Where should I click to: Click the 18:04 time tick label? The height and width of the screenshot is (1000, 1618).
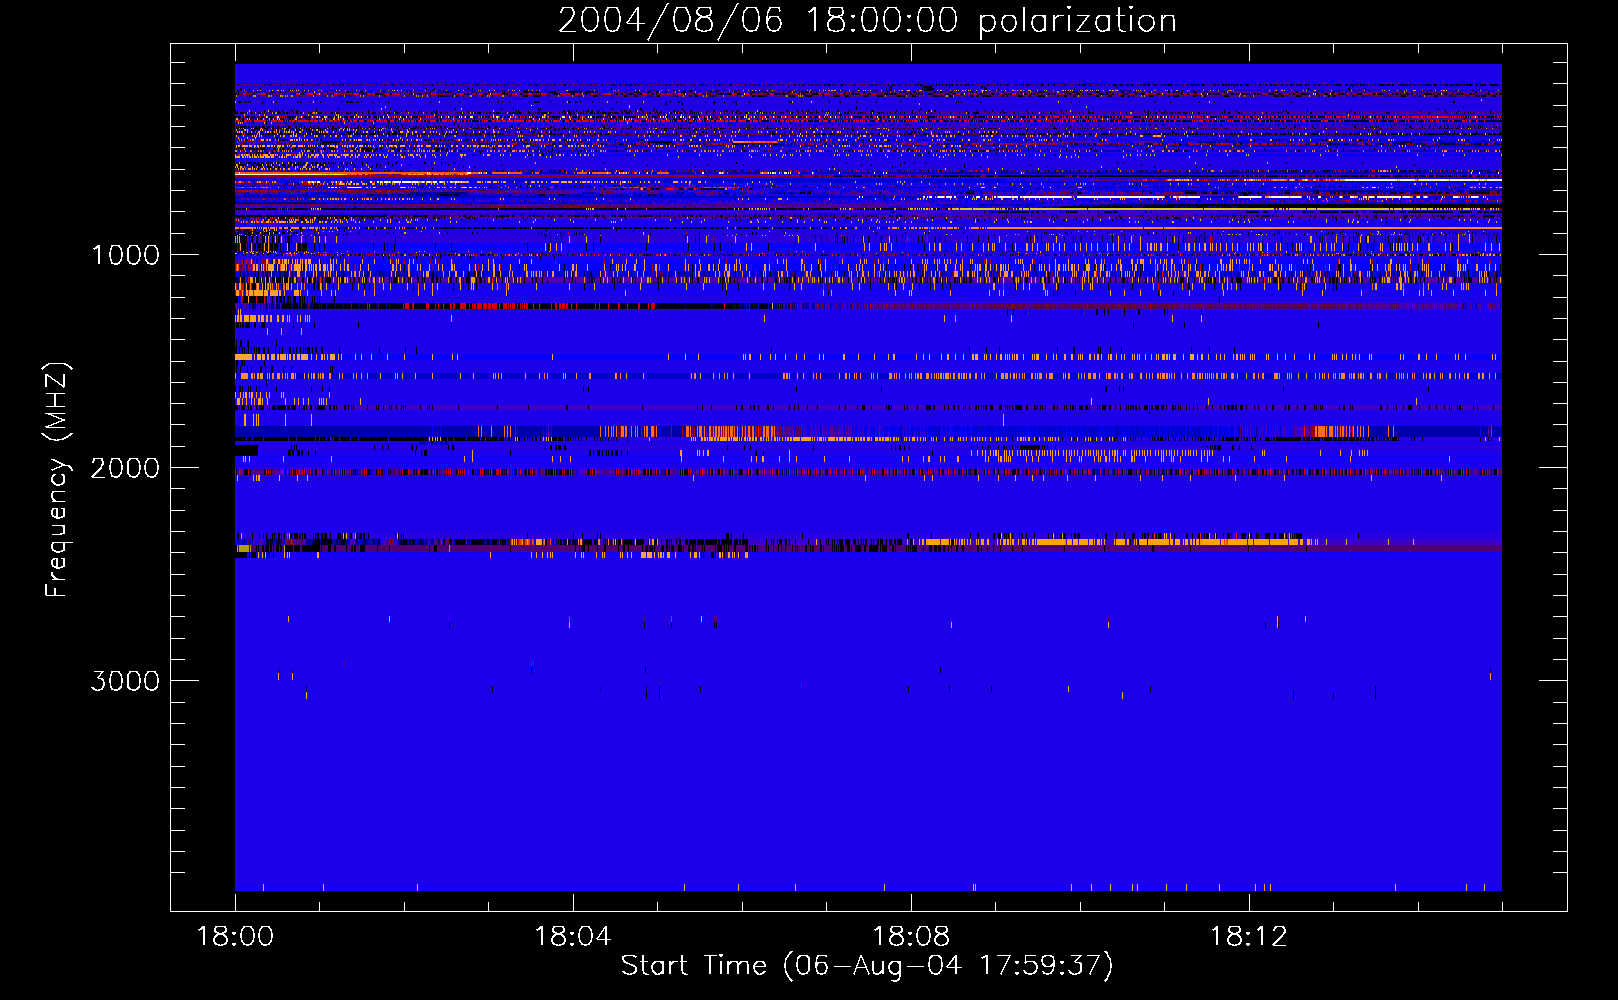tap(573, 937)
